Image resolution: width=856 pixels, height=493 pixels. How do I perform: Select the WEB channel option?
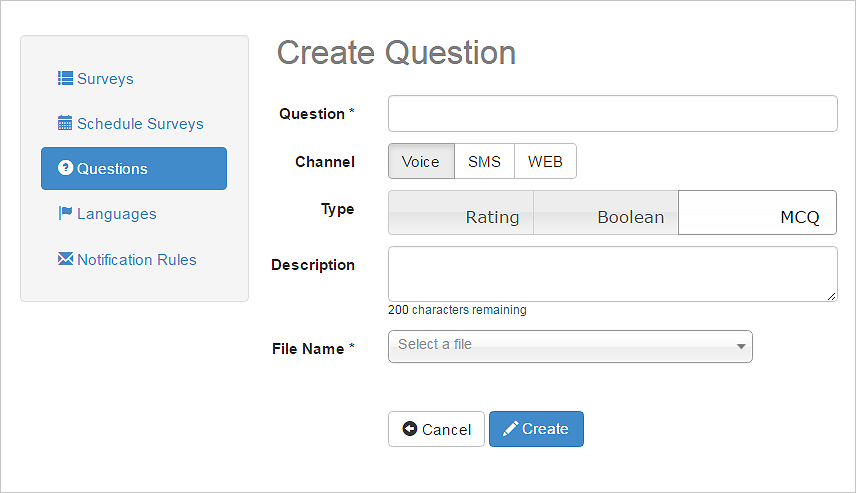click(x=545, y=161)
